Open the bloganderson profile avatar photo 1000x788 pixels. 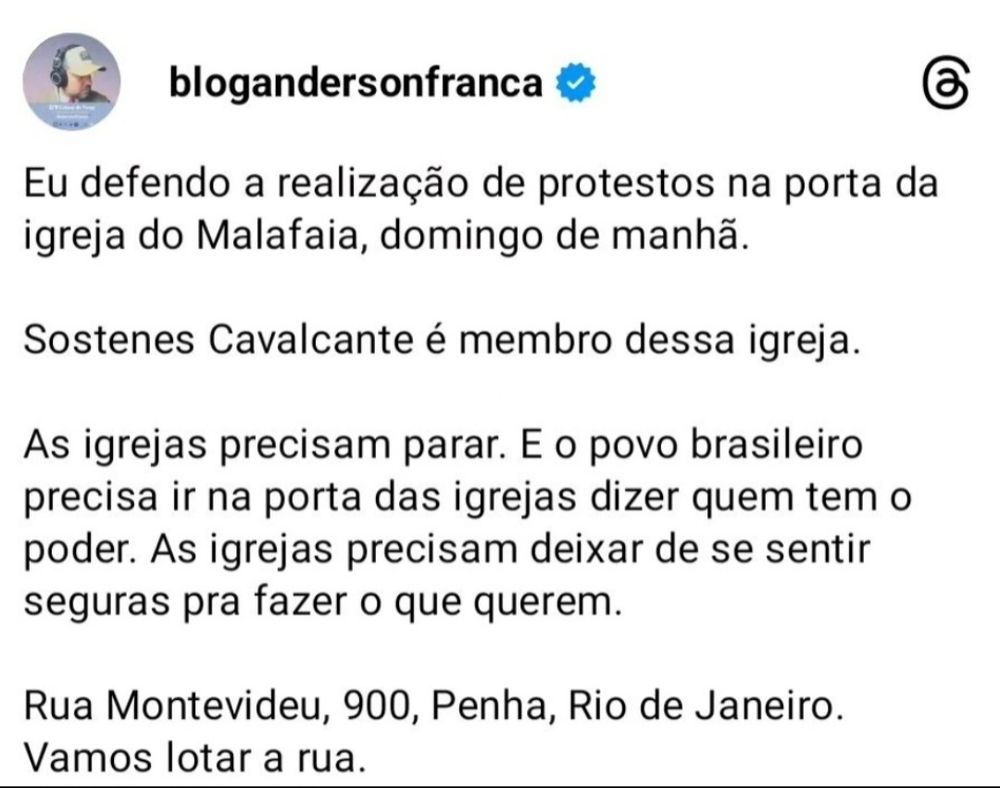point(71,82)
